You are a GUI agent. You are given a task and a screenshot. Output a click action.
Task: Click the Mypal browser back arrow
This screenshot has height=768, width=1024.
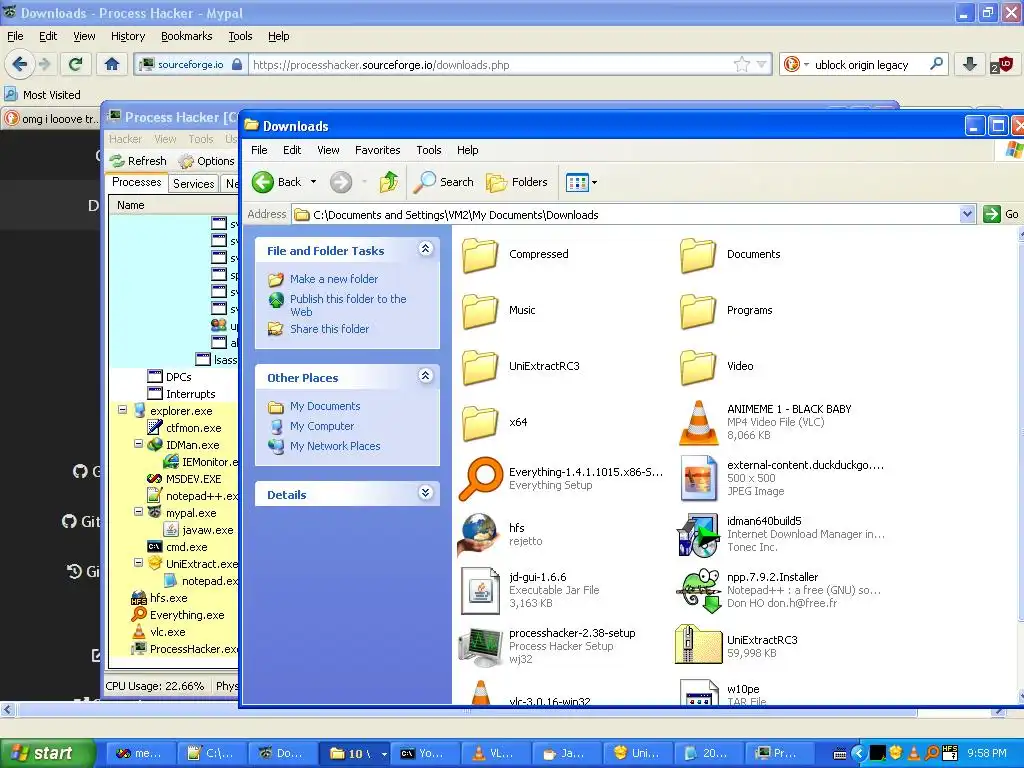(20, 64)
